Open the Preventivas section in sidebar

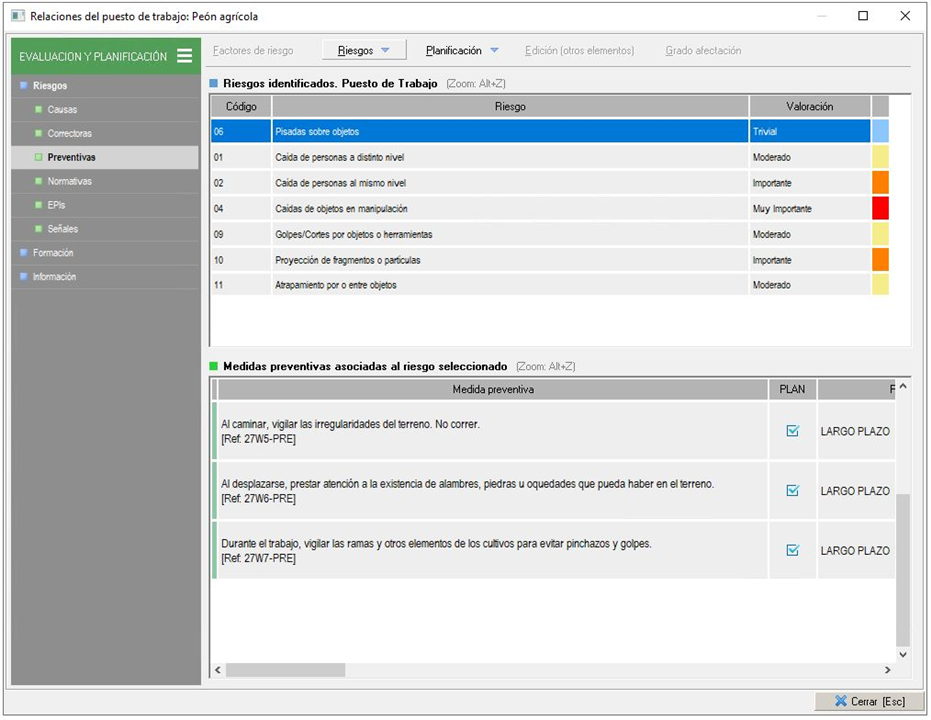(71, 157)
